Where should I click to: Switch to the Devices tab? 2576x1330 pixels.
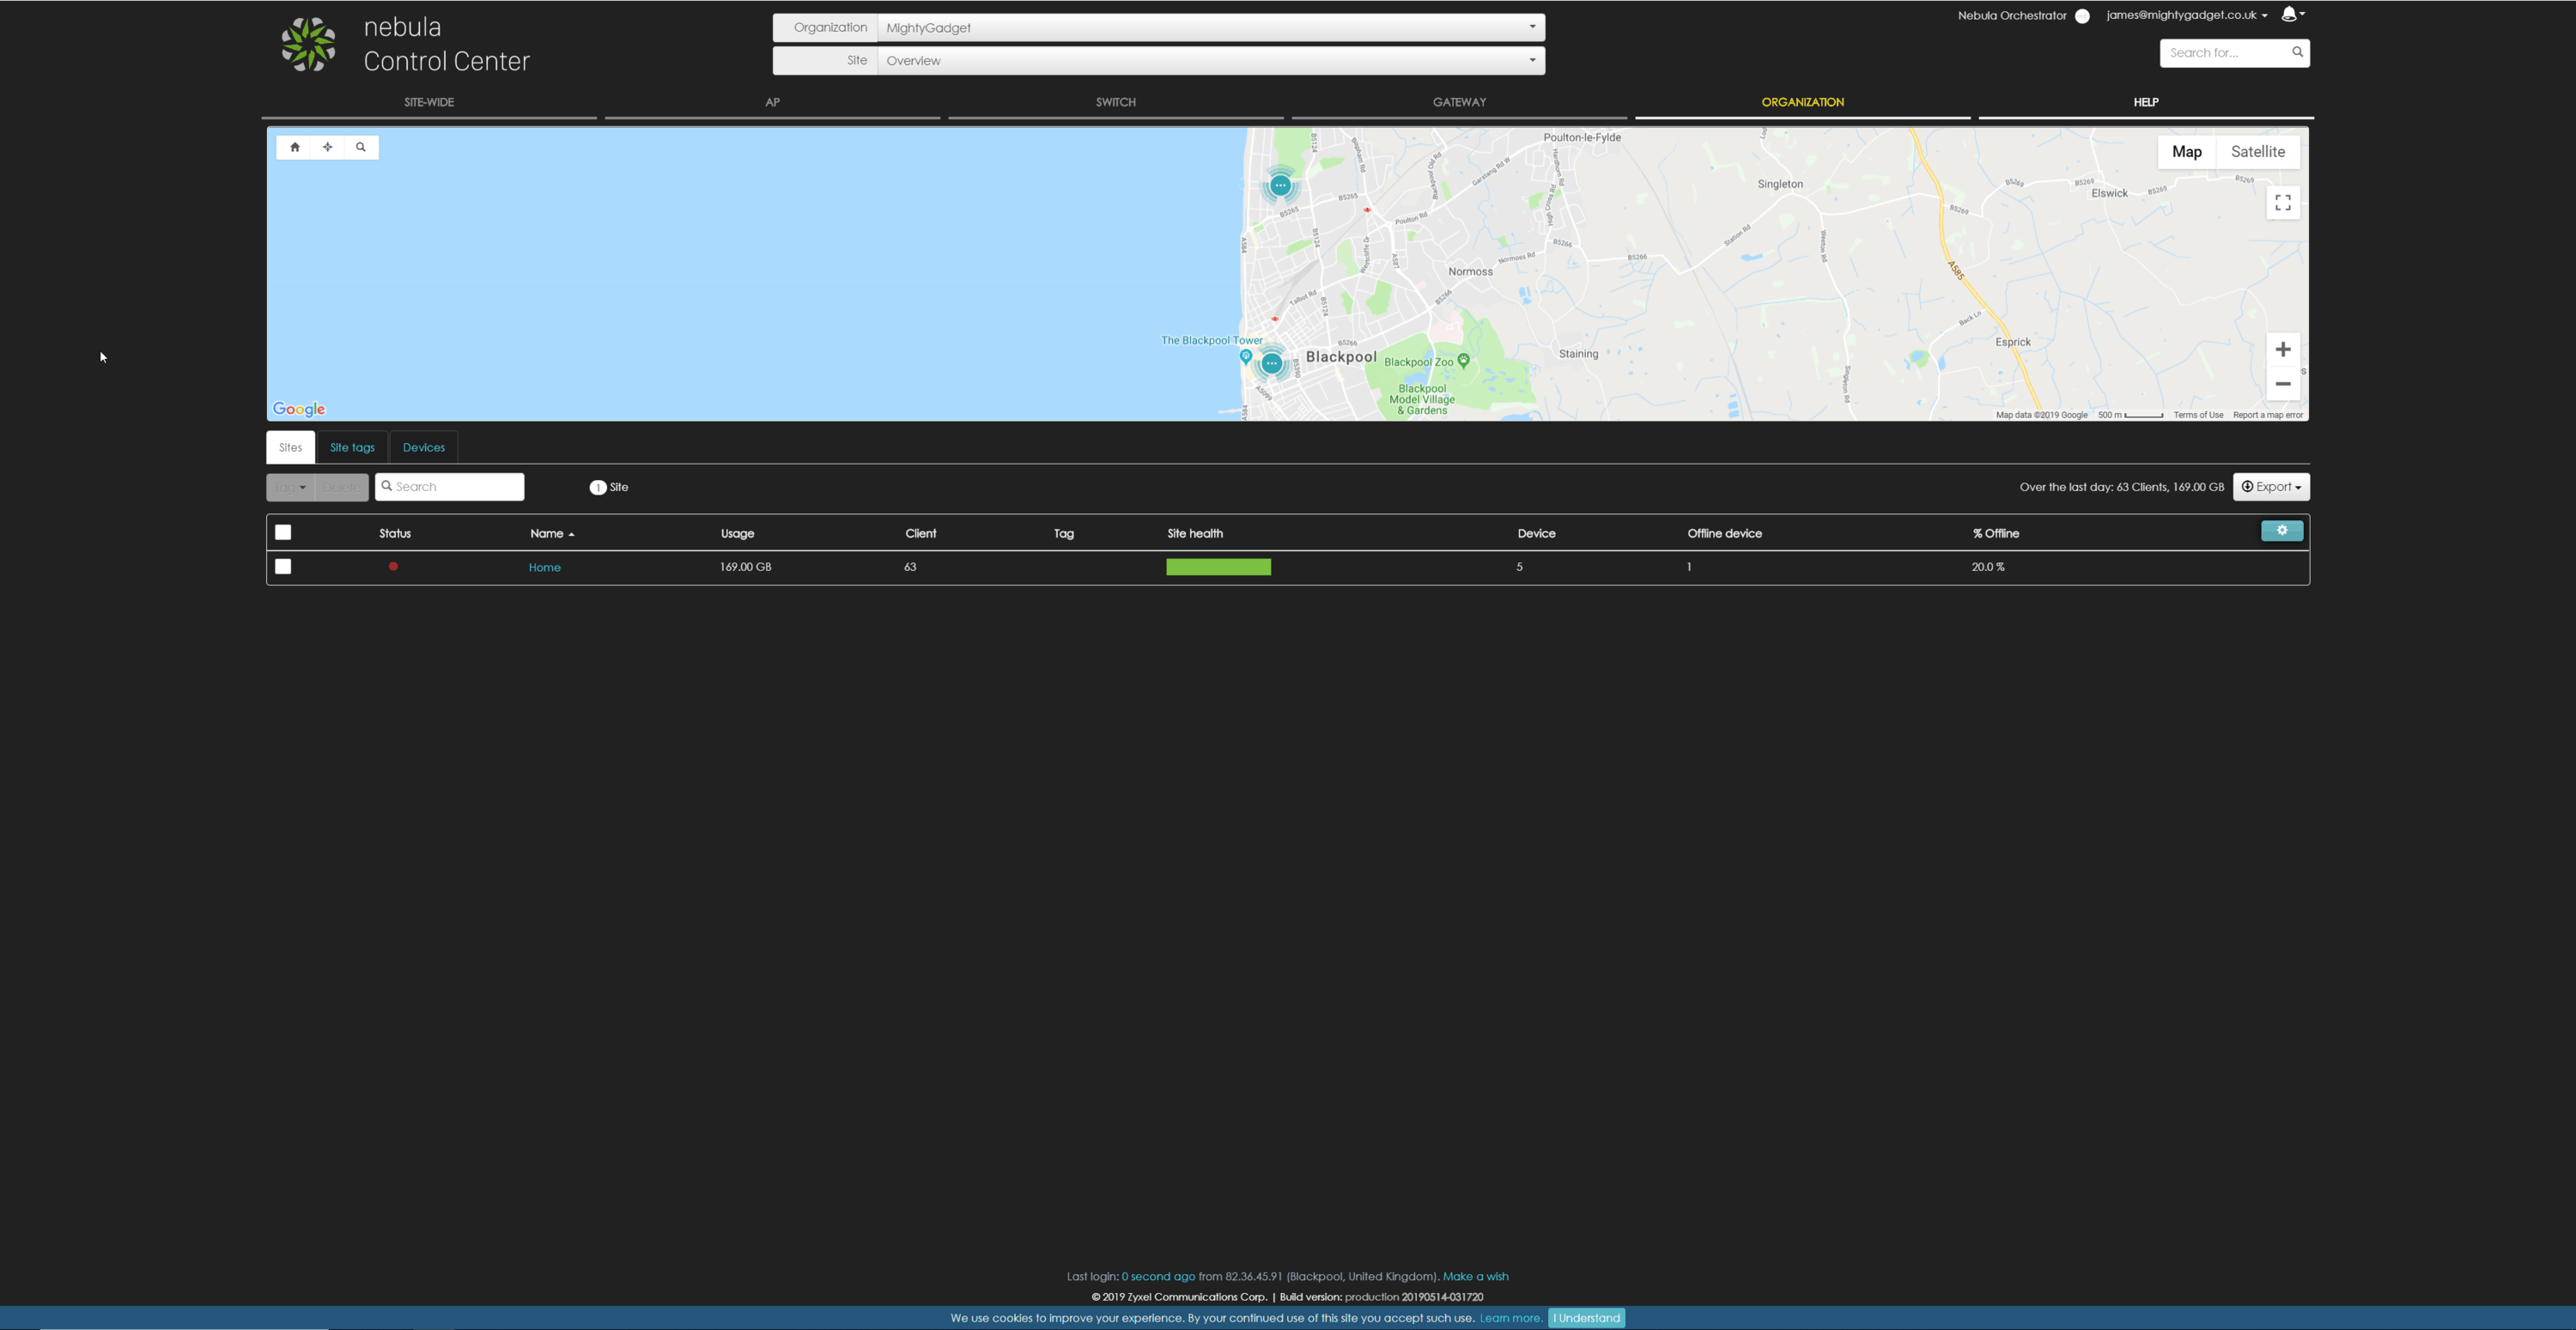click(x=423, y=447)
